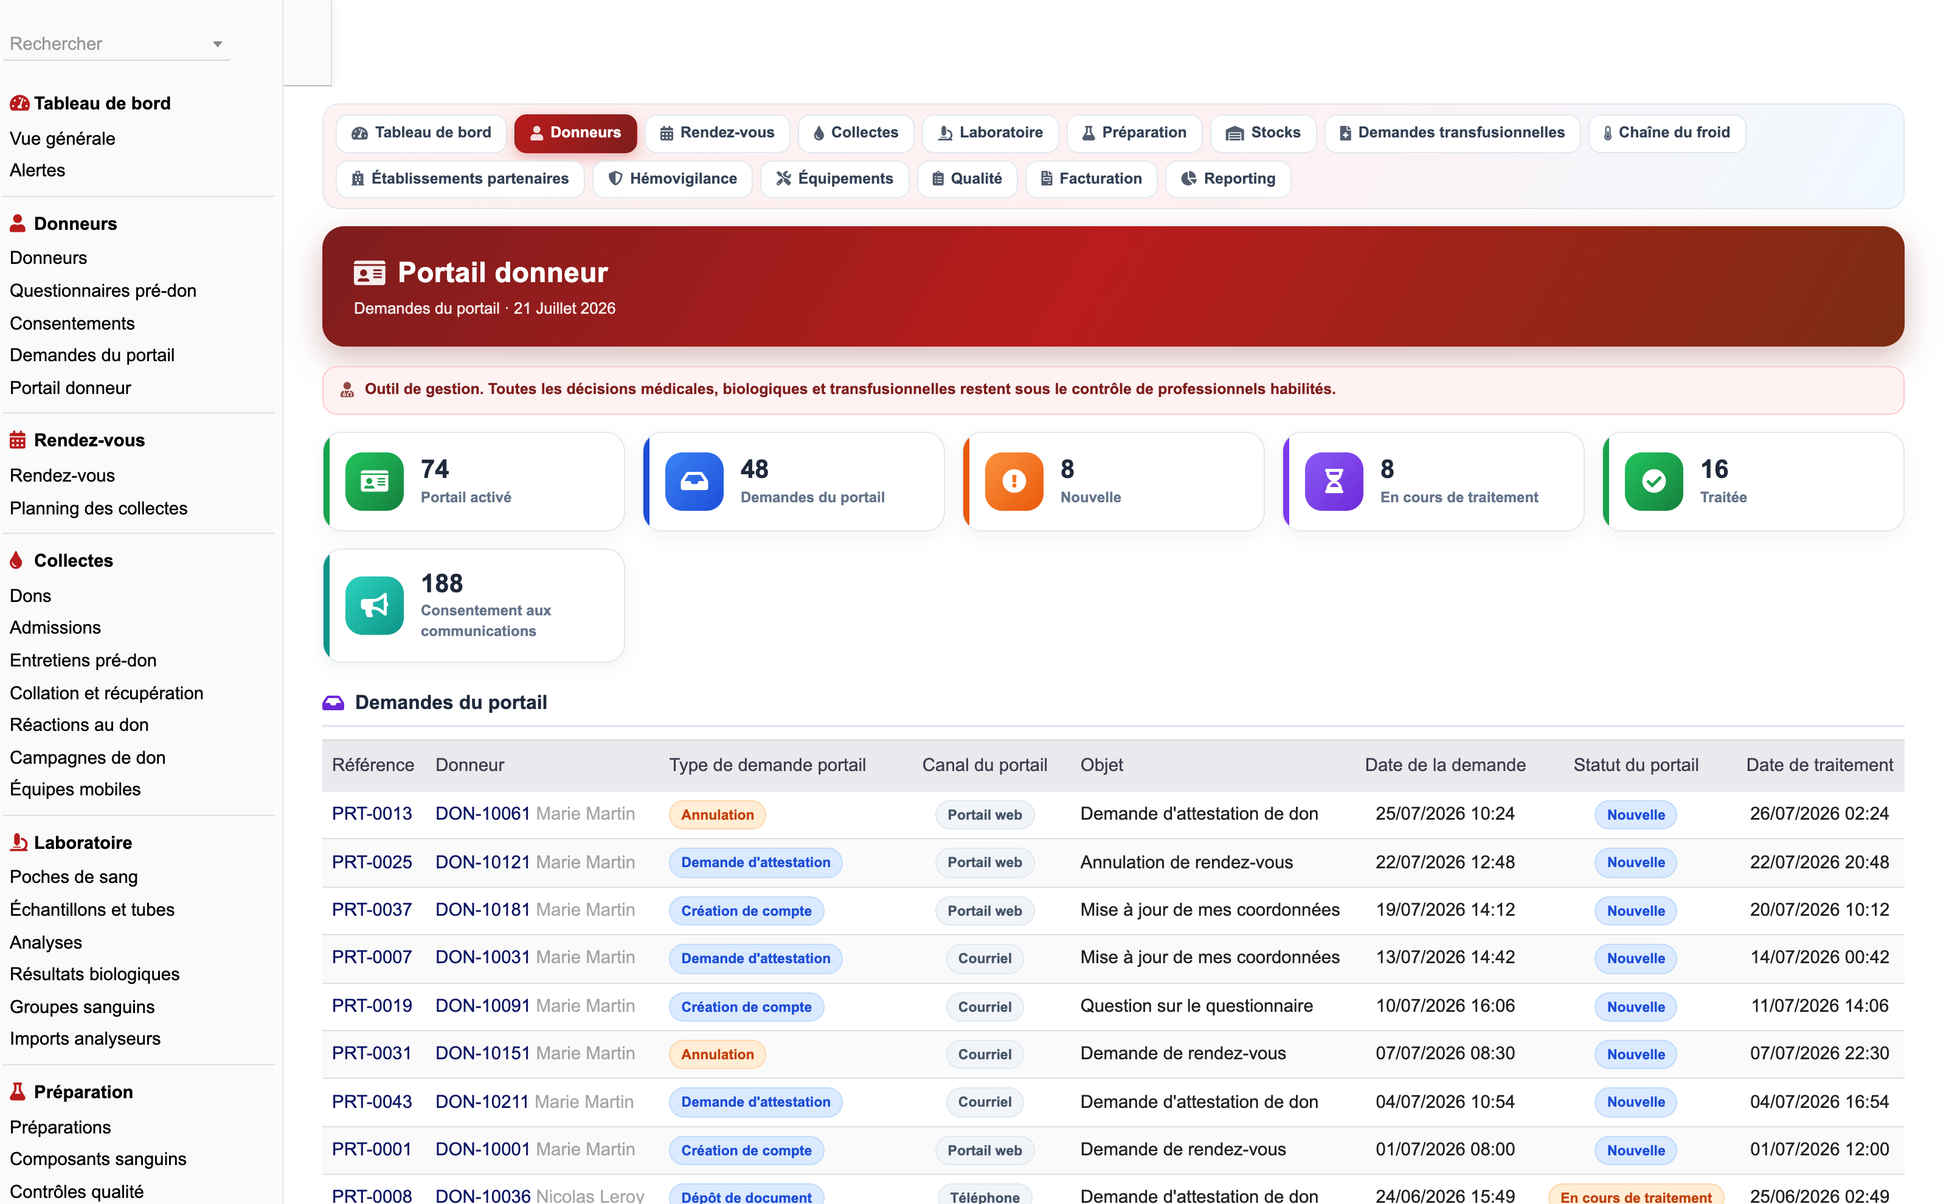Open the Équipements tab
The image size is (1946, 1204).
(834, 179)
